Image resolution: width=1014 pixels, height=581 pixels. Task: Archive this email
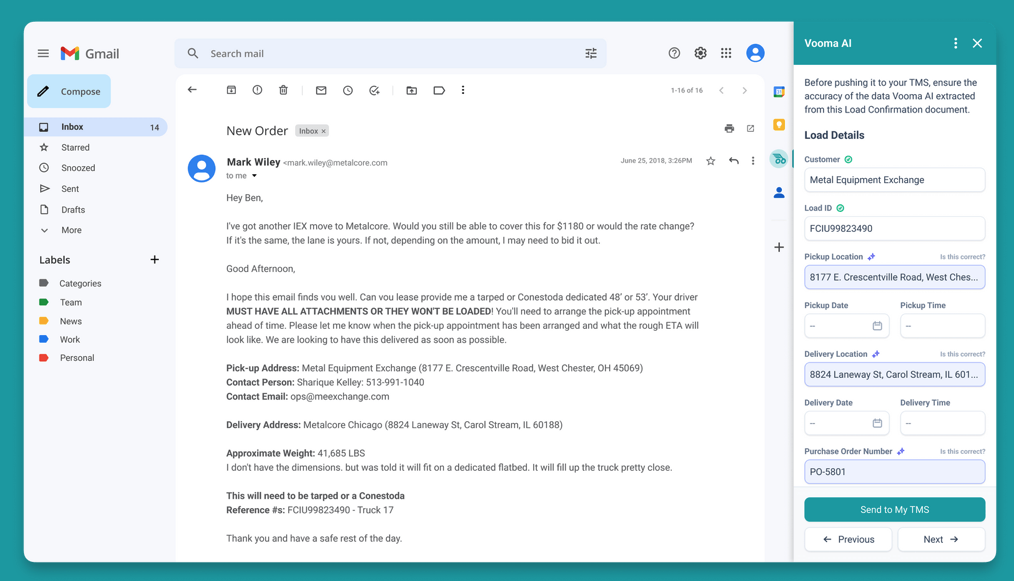[x=231, y=90]
